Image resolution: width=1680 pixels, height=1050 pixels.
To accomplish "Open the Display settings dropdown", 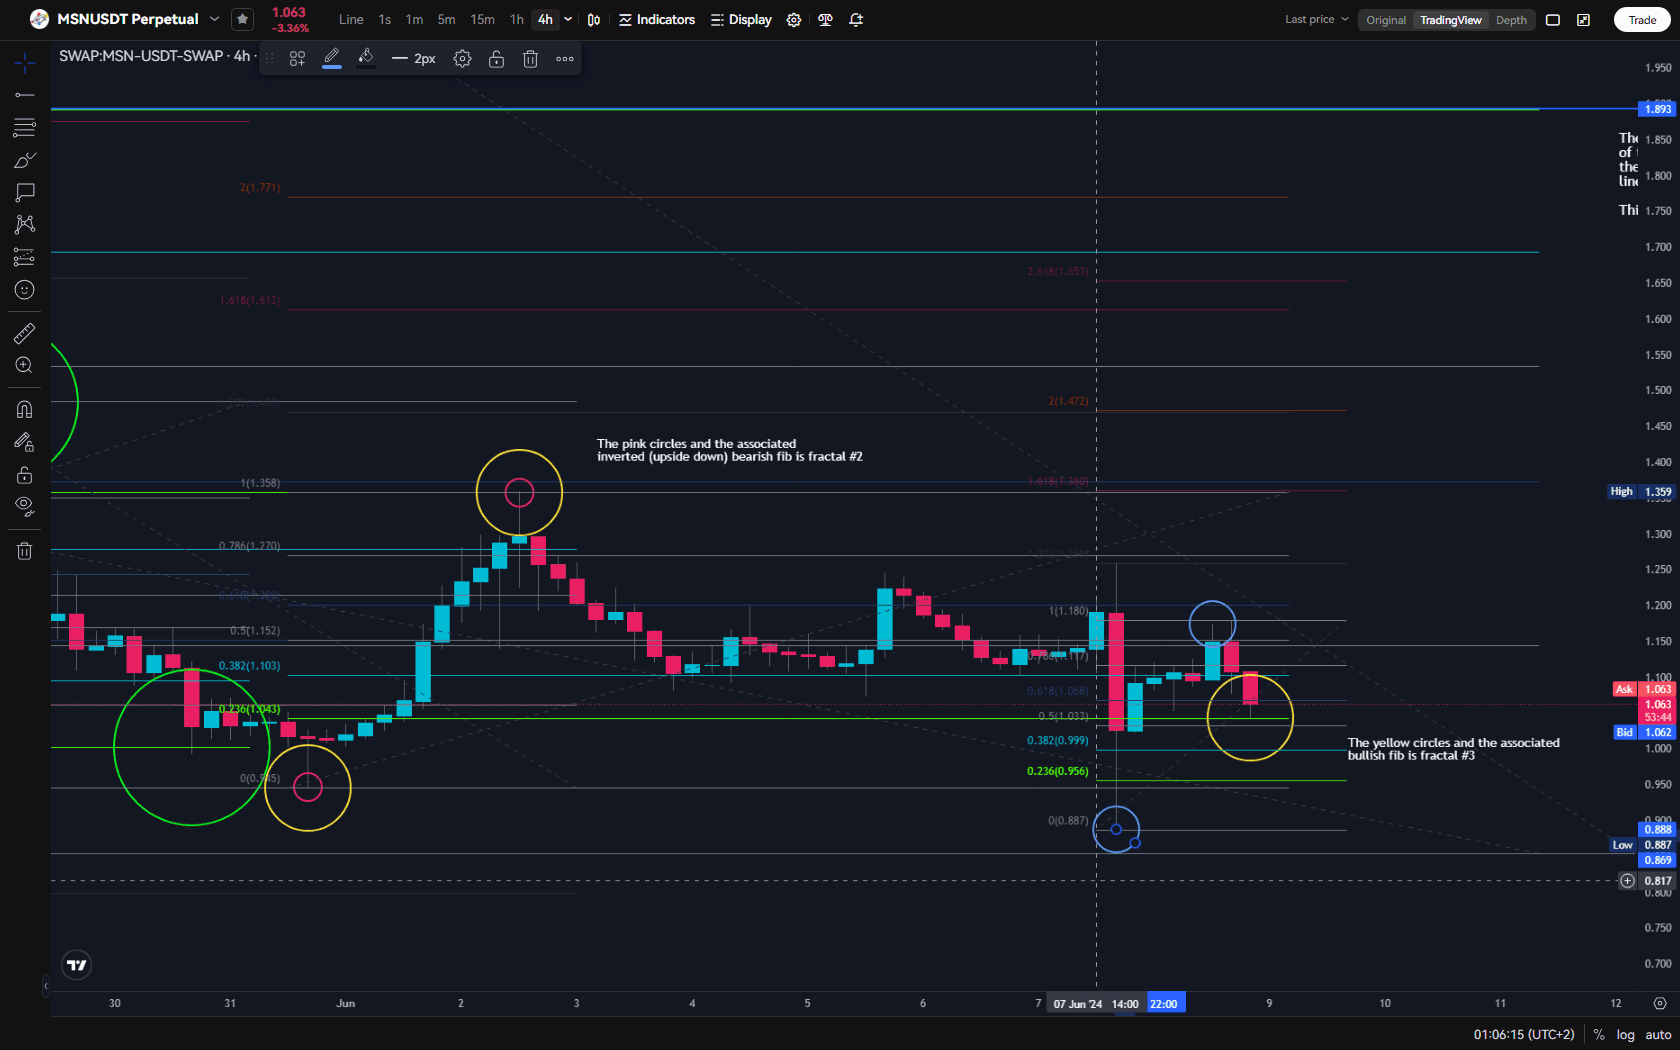I will point(741,20).
